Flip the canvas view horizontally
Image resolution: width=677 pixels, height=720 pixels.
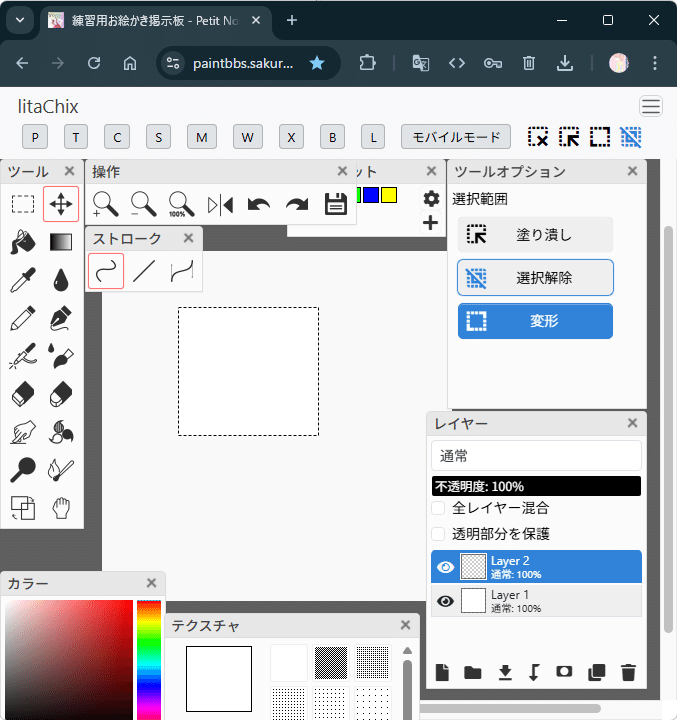point(220,205)
